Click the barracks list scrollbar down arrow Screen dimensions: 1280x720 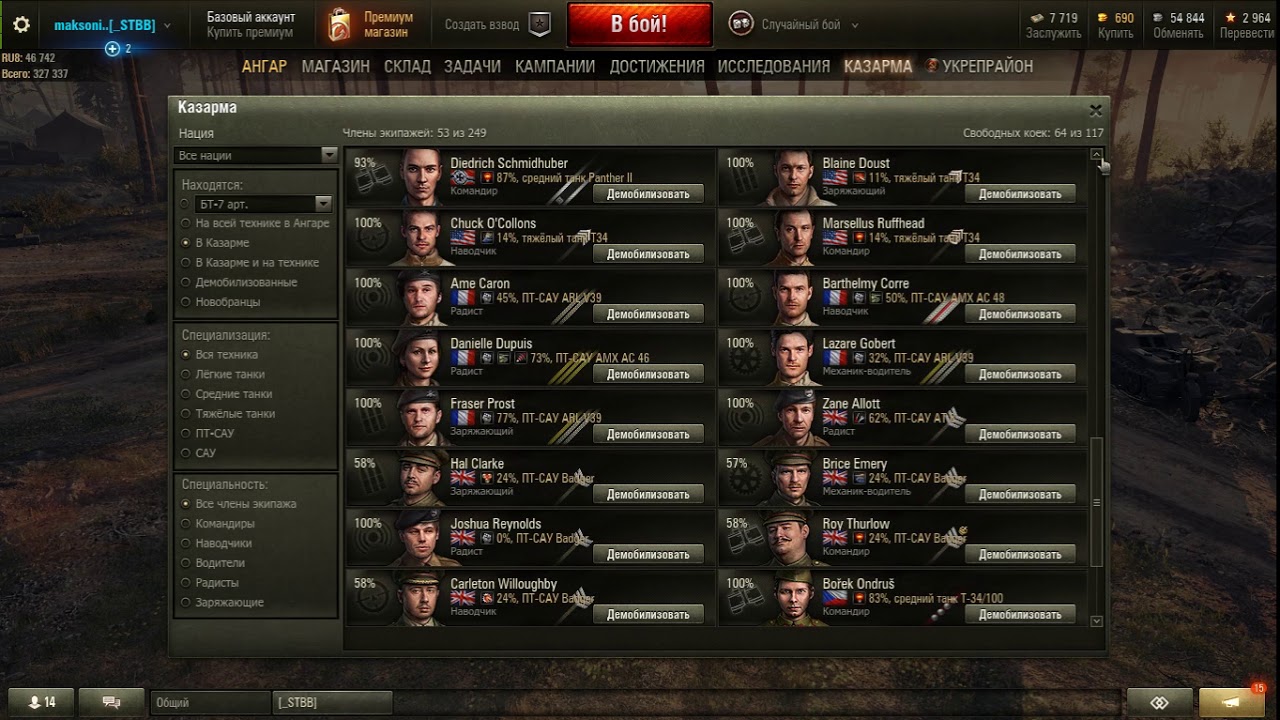(x=1097, y=621)
